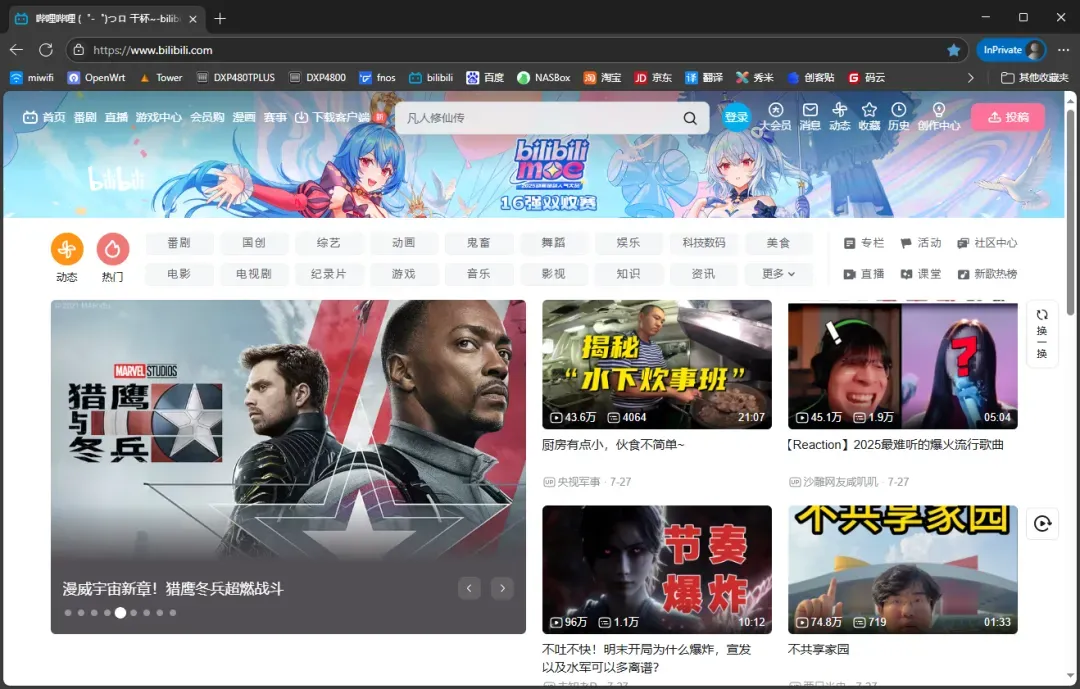Open the 揭秘水下炊事班 video thumbnail
This screenshot has height=689, width=1080.
656,364
